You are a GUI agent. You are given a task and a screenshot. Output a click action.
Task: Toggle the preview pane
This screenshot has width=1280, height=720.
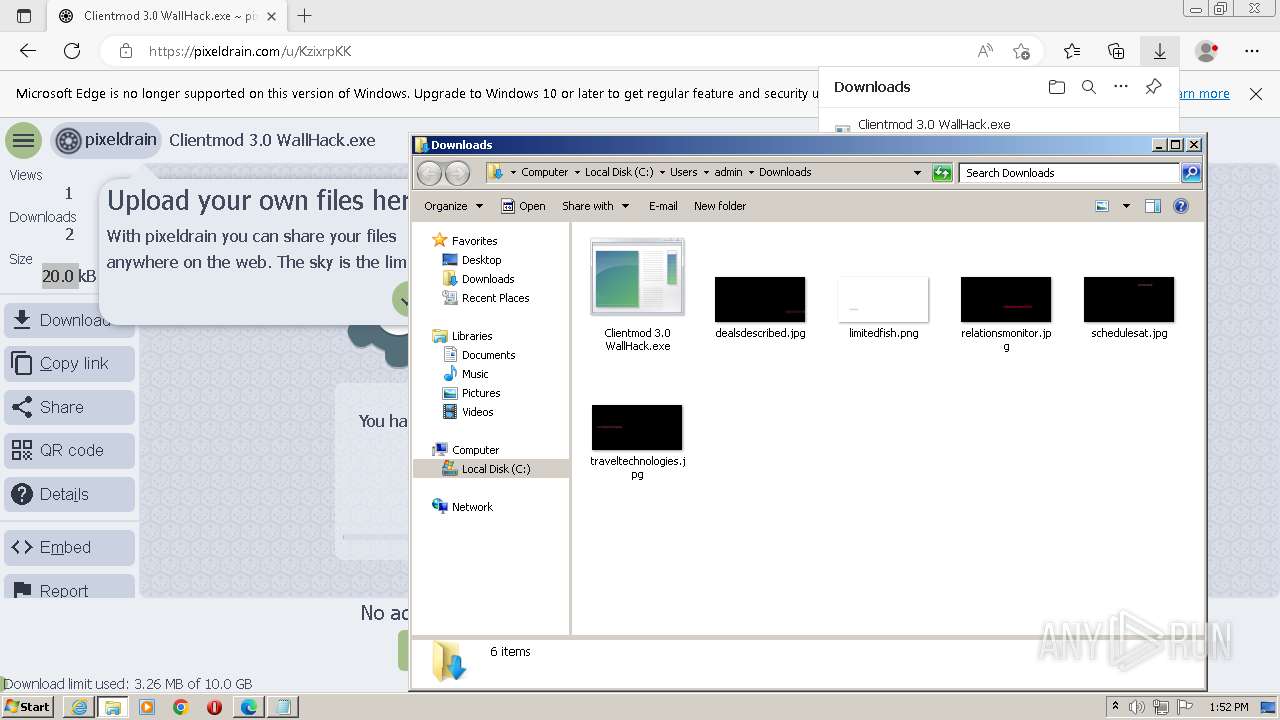(1153, 206)
